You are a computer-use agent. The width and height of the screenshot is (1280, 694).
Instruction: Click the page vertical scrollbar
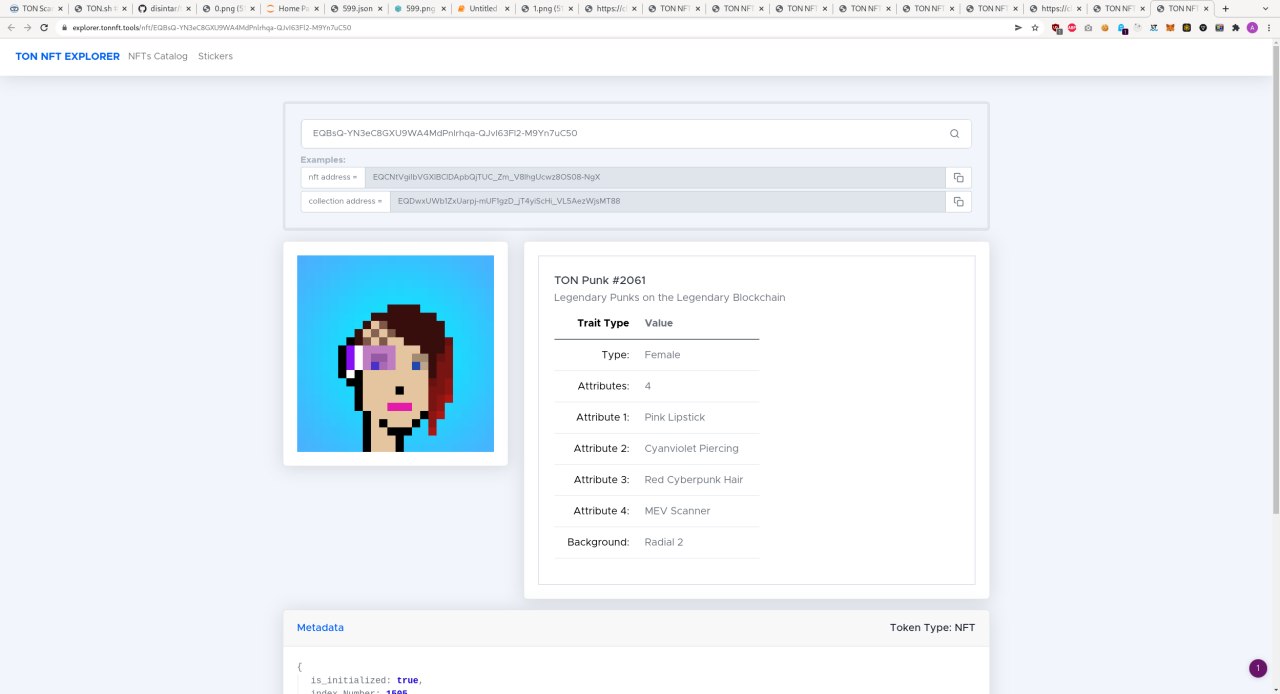(1275, 280)
